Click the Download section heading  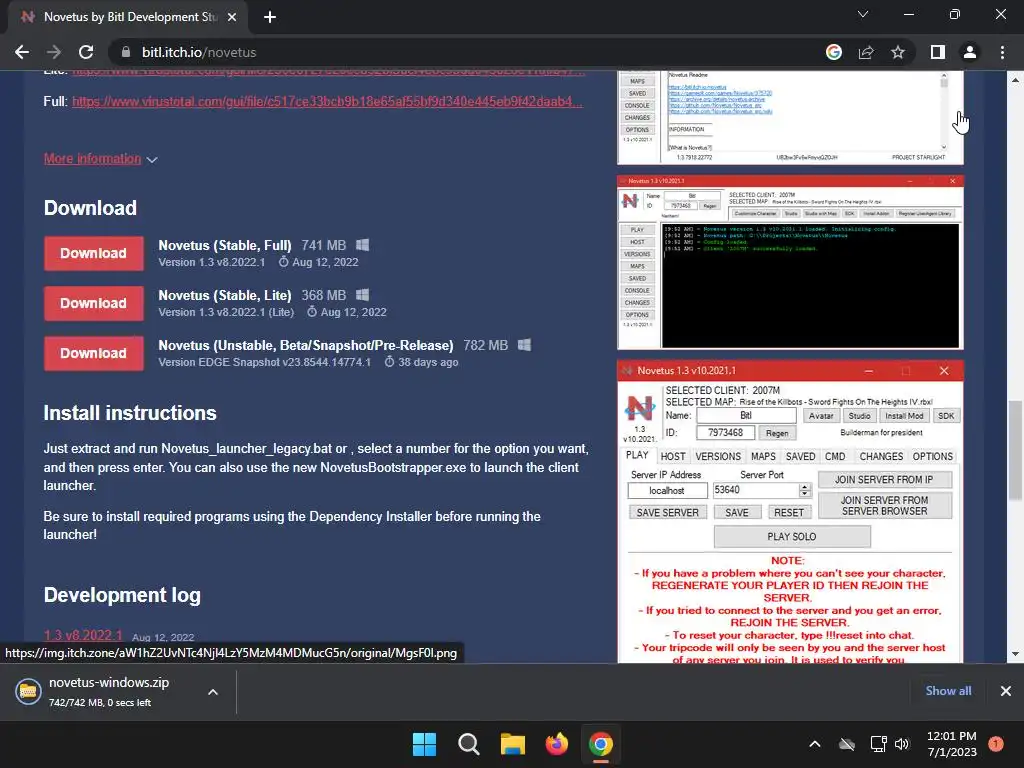(90, 208)
